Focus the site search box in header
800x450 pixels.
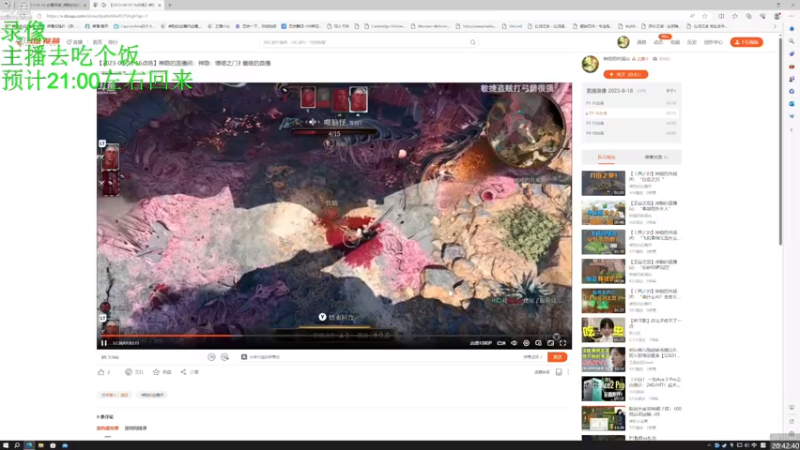pyautogui.click(x=365, y=42)
